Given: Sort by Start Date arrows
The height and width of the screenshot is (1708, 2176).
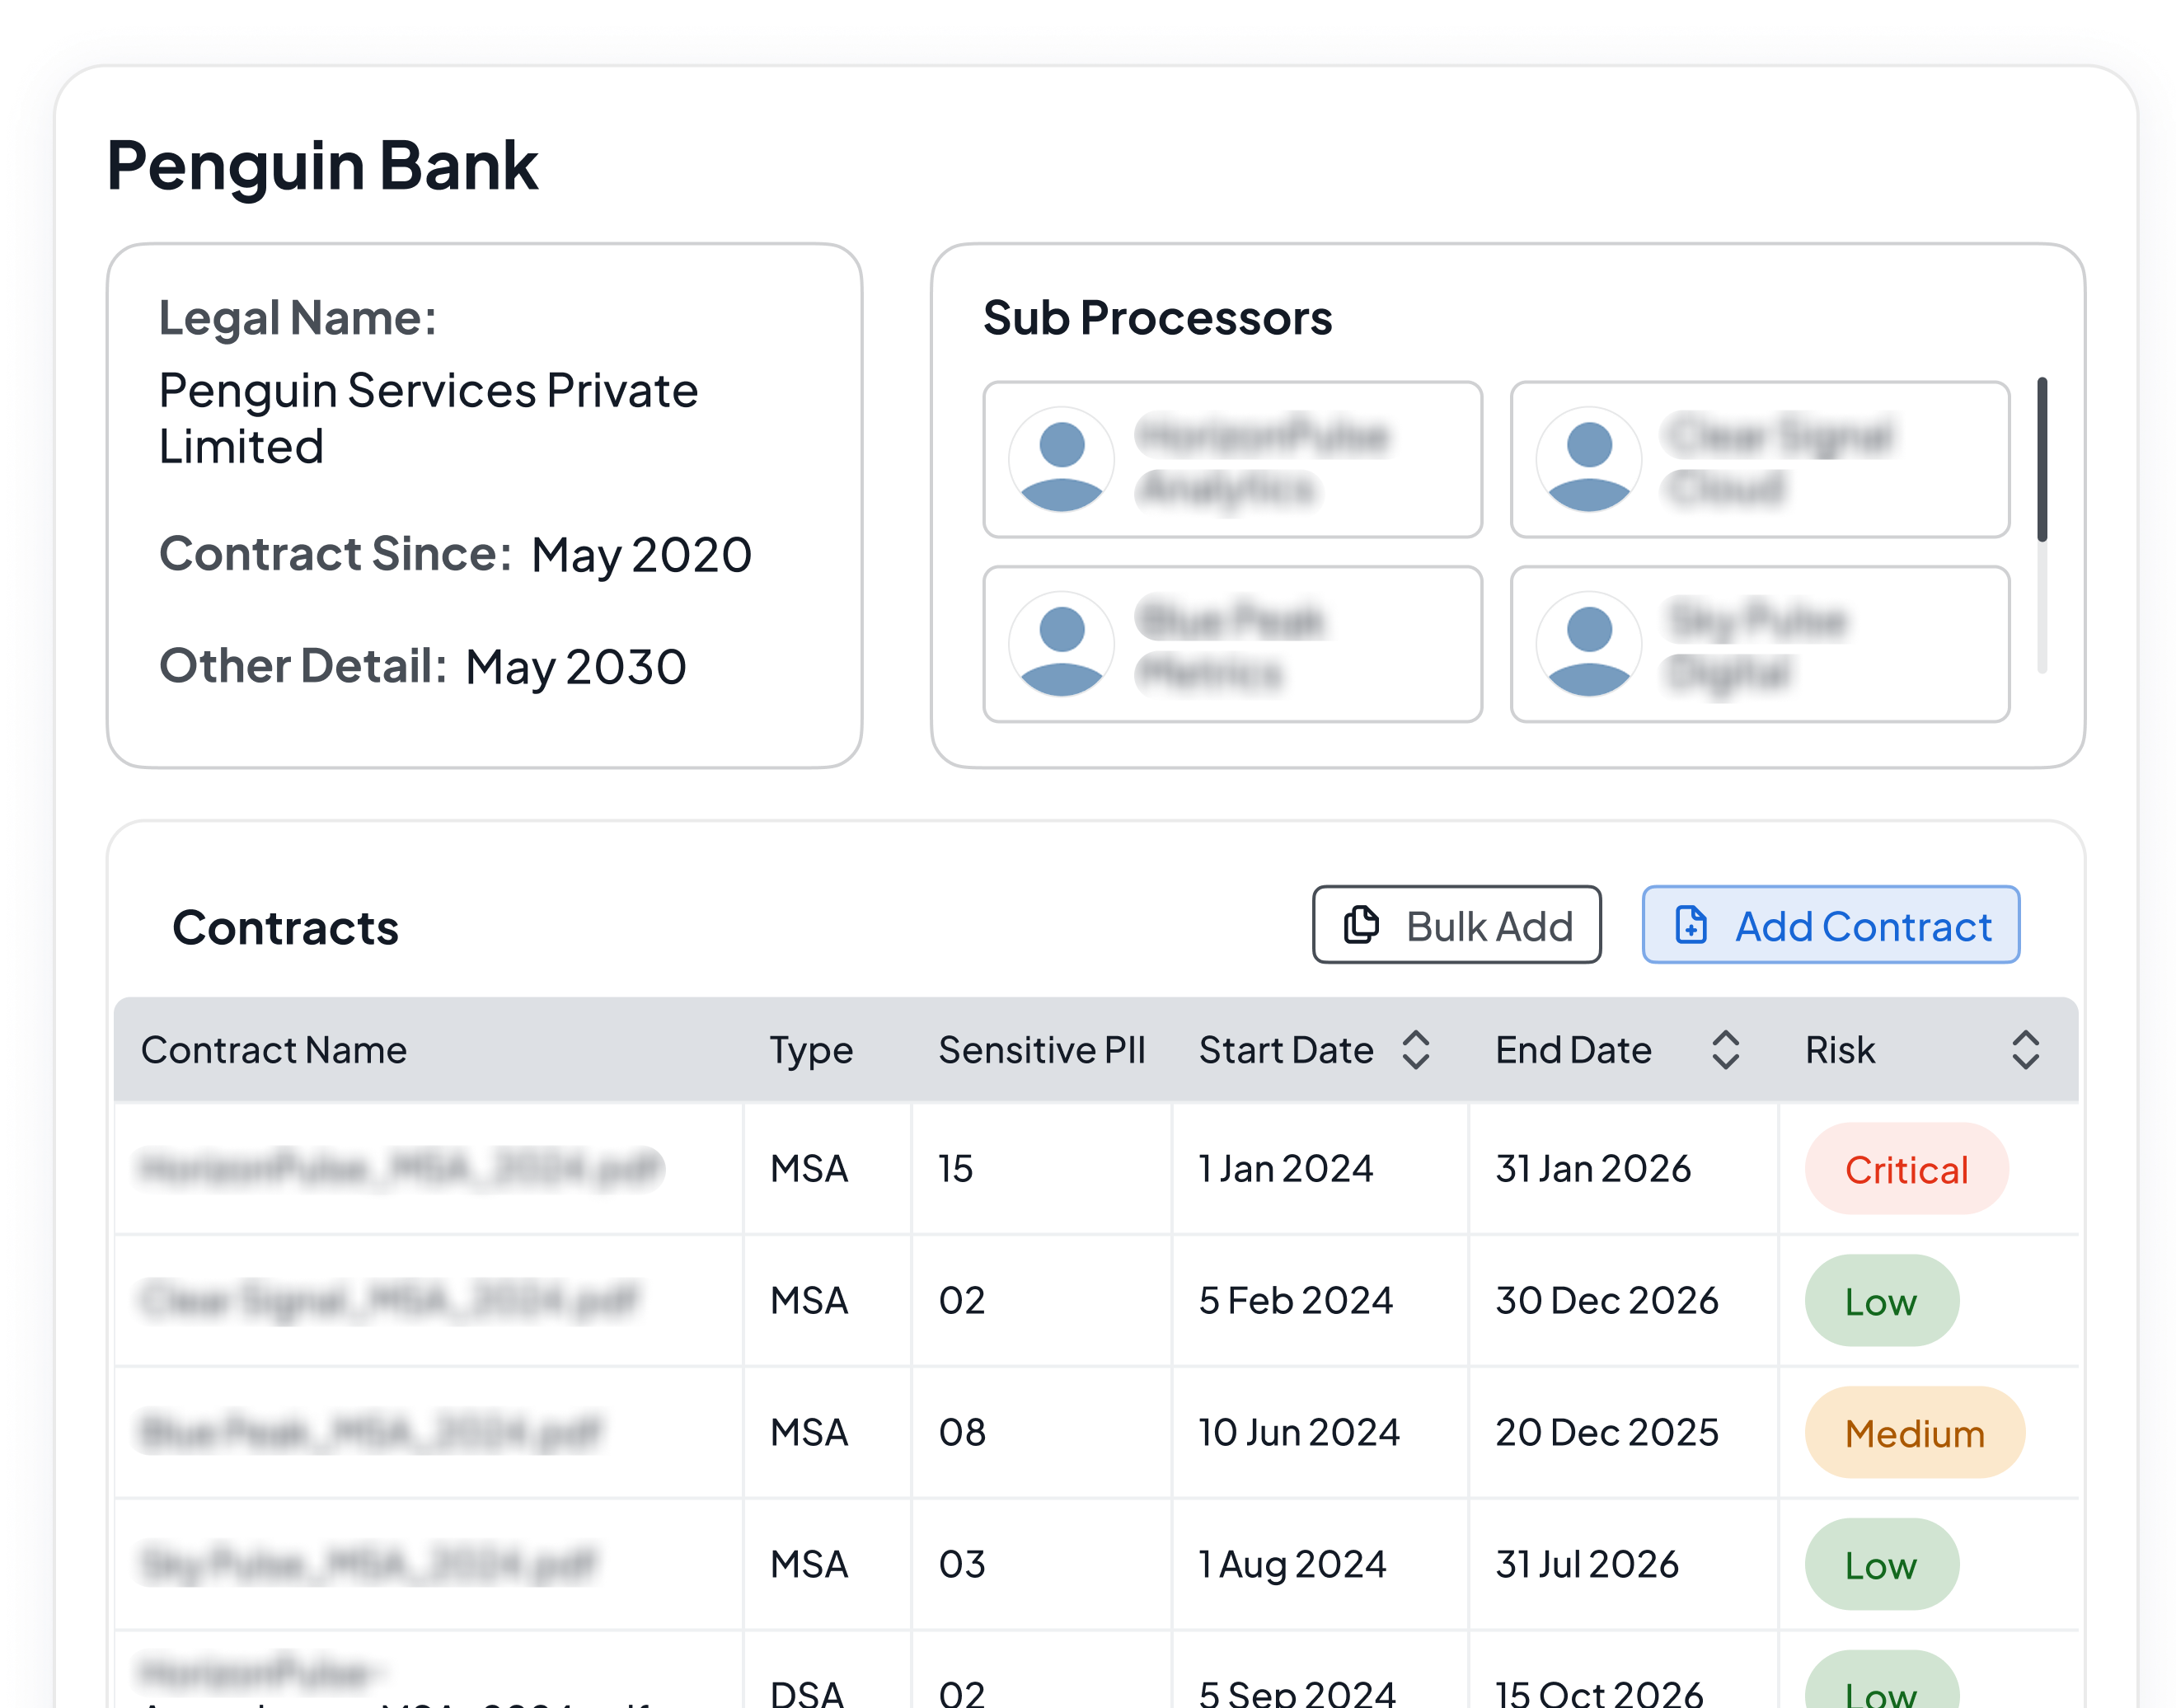Looking at the screenshot, I should click(x=1415, y=1050).
